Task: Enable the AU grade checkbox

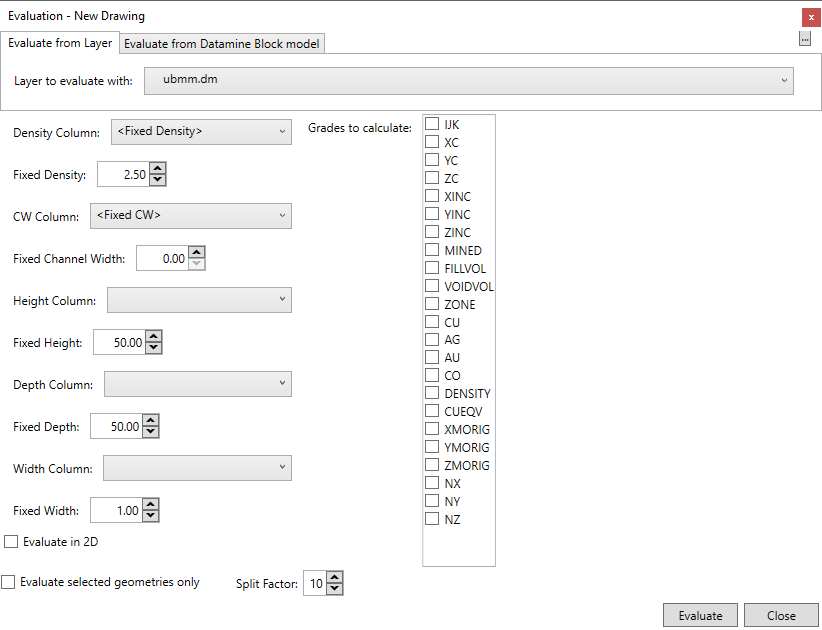Action: (x=433, y=358)
